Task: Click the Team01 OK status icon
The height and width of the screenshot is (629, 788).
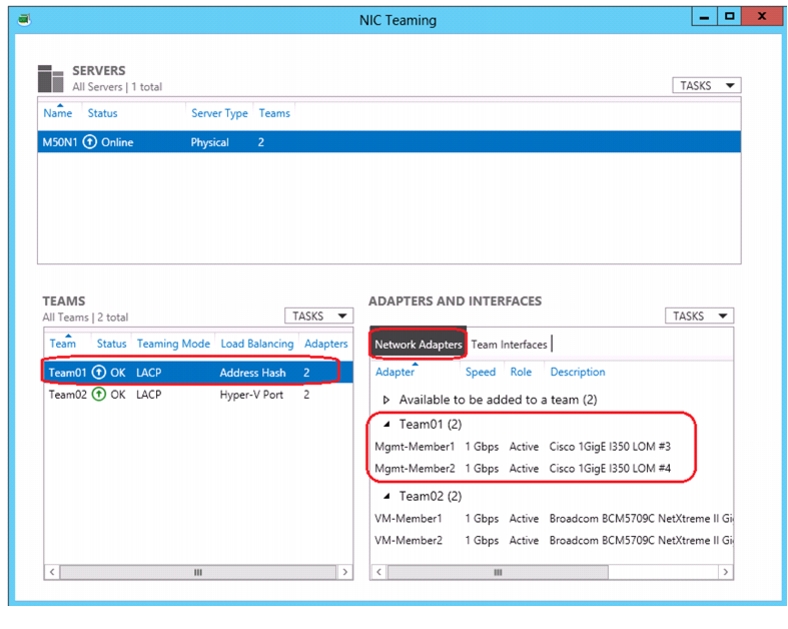Action: [x=99, y=373]
